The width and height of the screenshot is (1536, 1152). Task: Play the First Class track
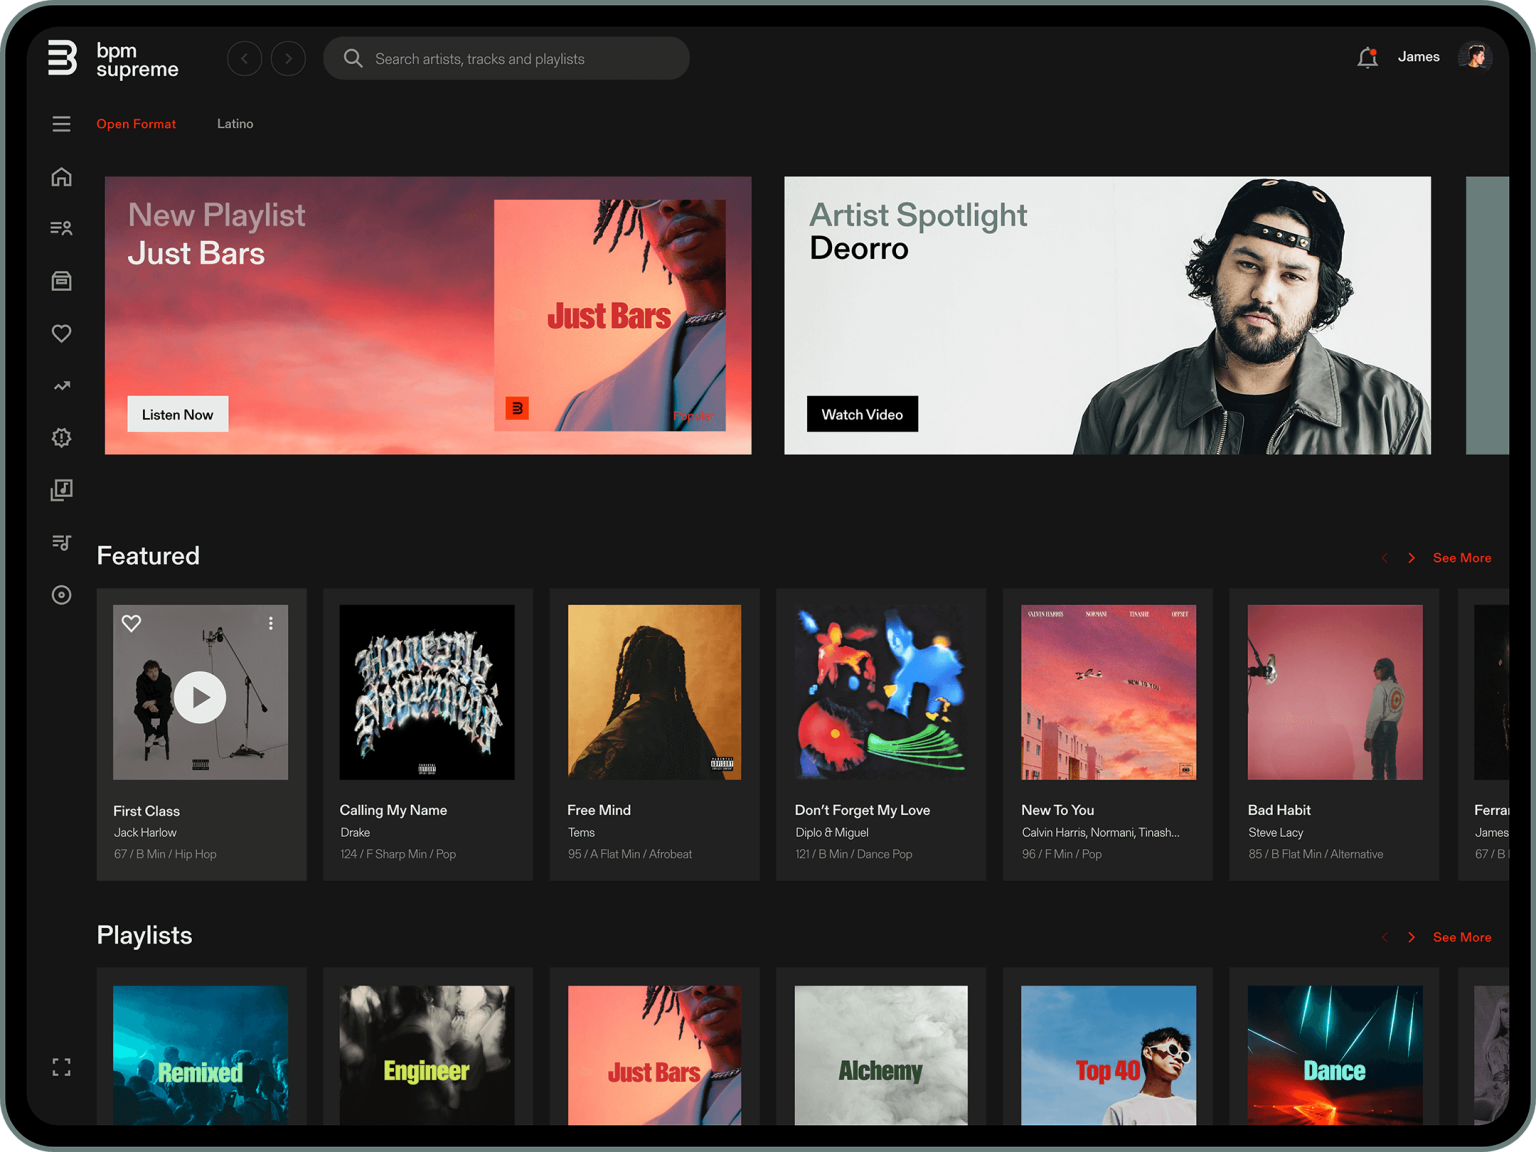200,697
